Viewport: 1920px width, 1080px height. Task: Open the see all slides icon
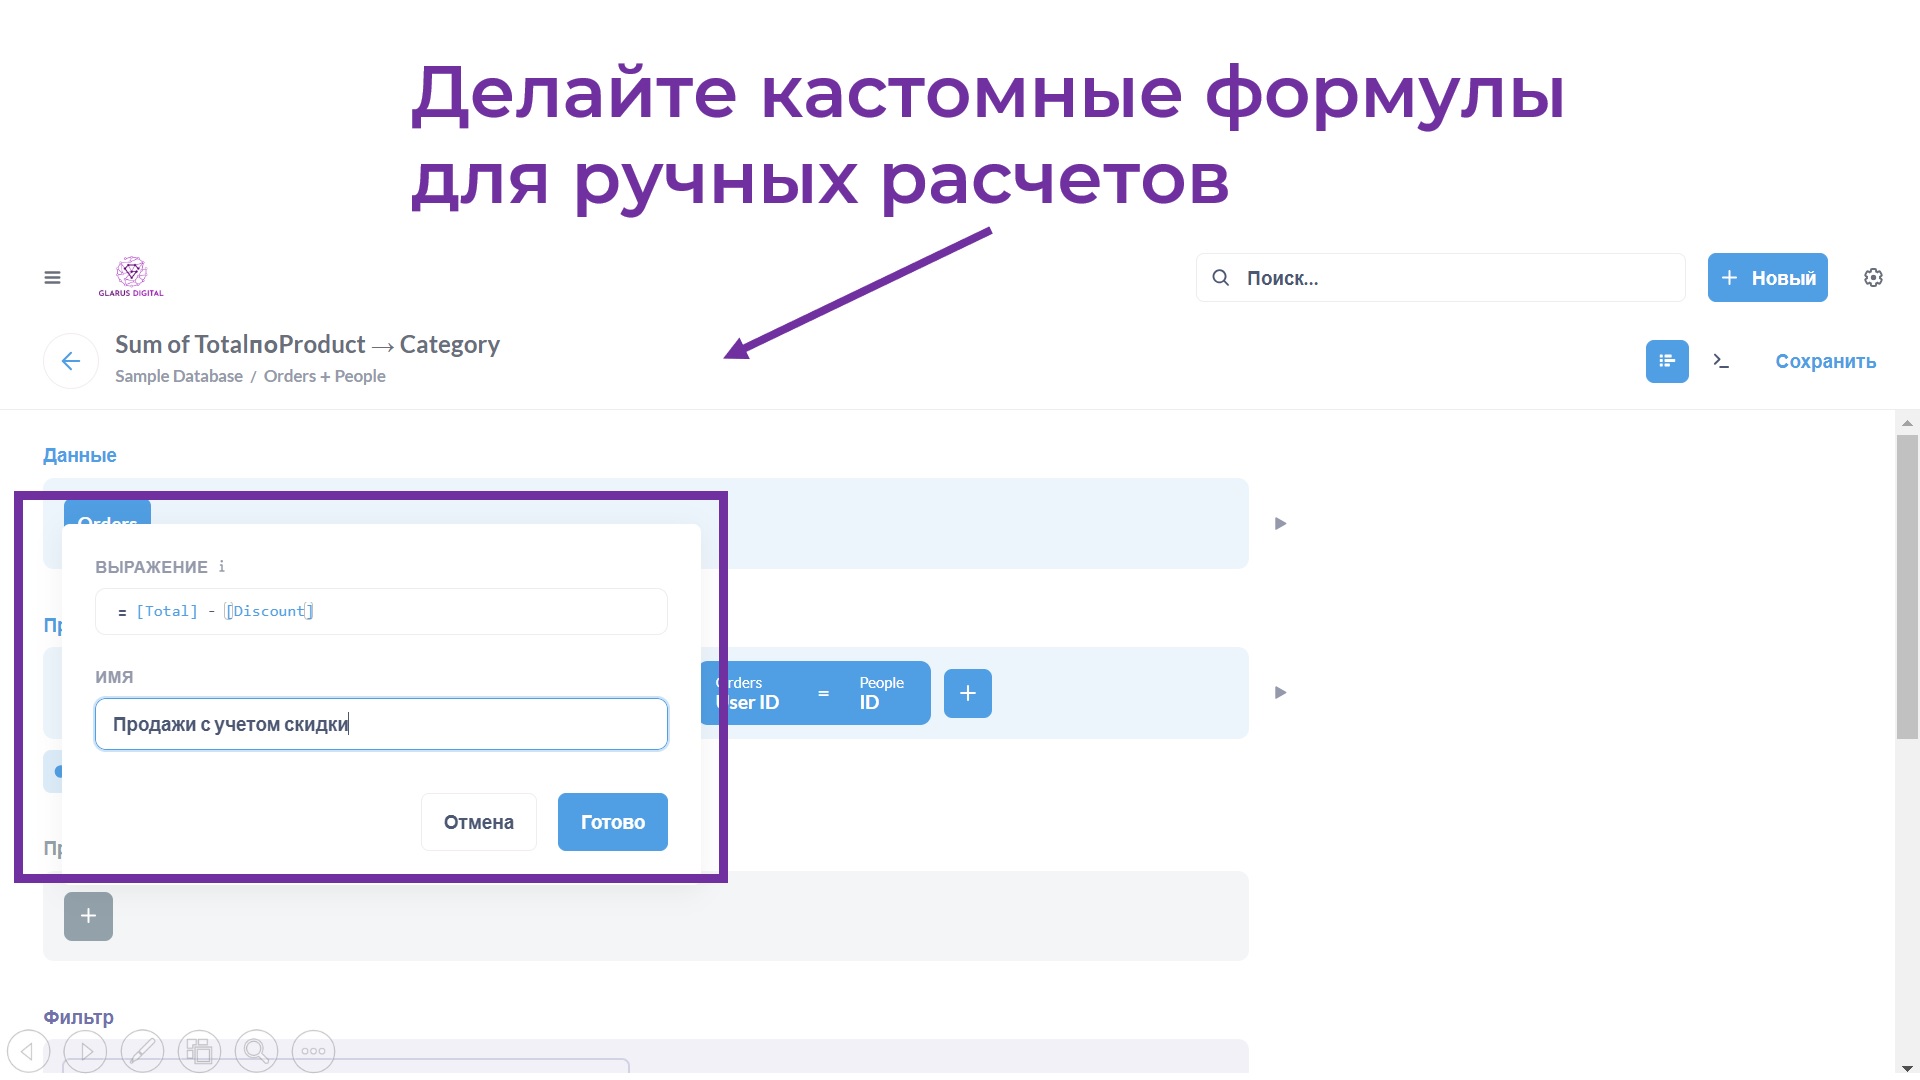pyautogui.click(x=200, y=1051)
